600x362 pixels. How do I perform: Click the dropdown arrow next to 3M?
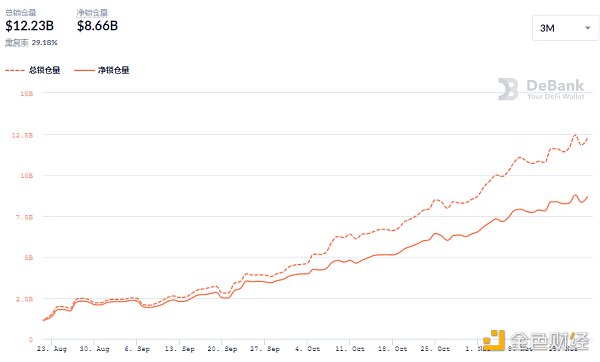tap(587, 28)
